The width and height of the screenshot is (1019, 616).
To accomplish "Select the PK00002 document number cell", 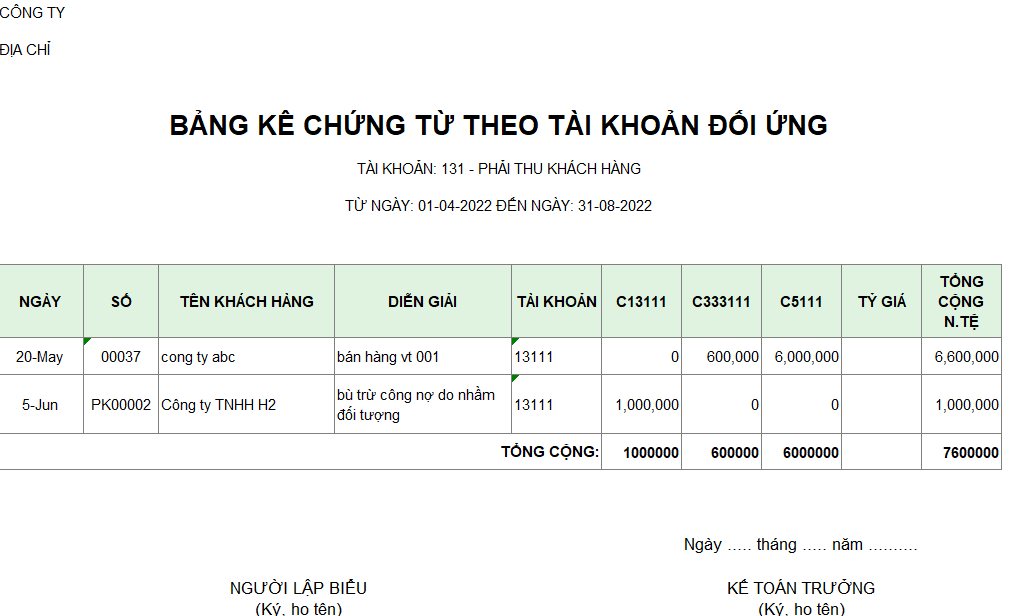I will pyautogui.click(x=121, y=405).
